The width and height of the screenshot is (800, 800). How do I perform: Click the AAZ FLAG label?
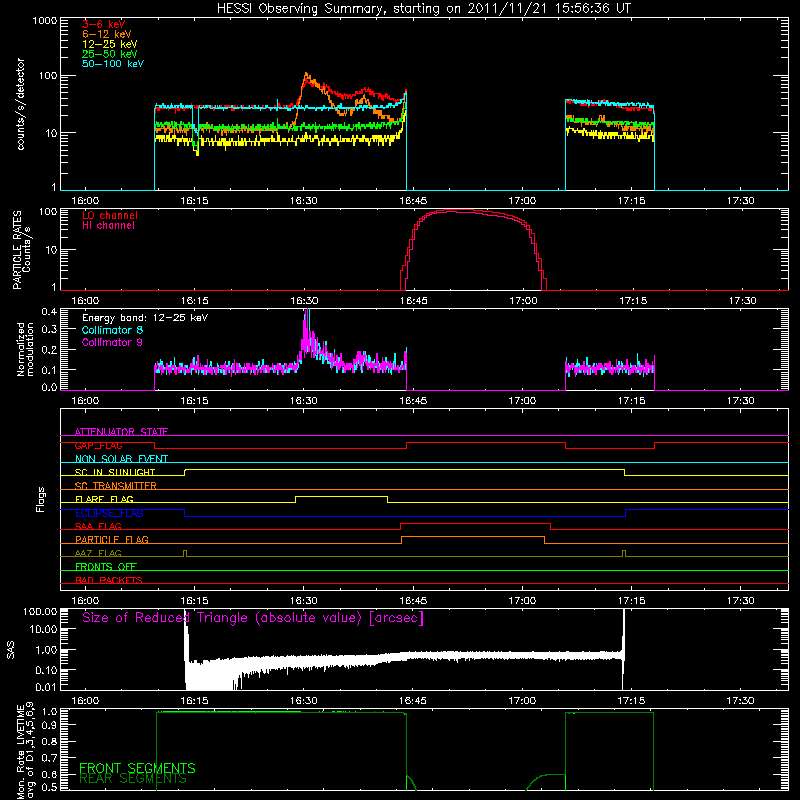[x=98, y=553]
